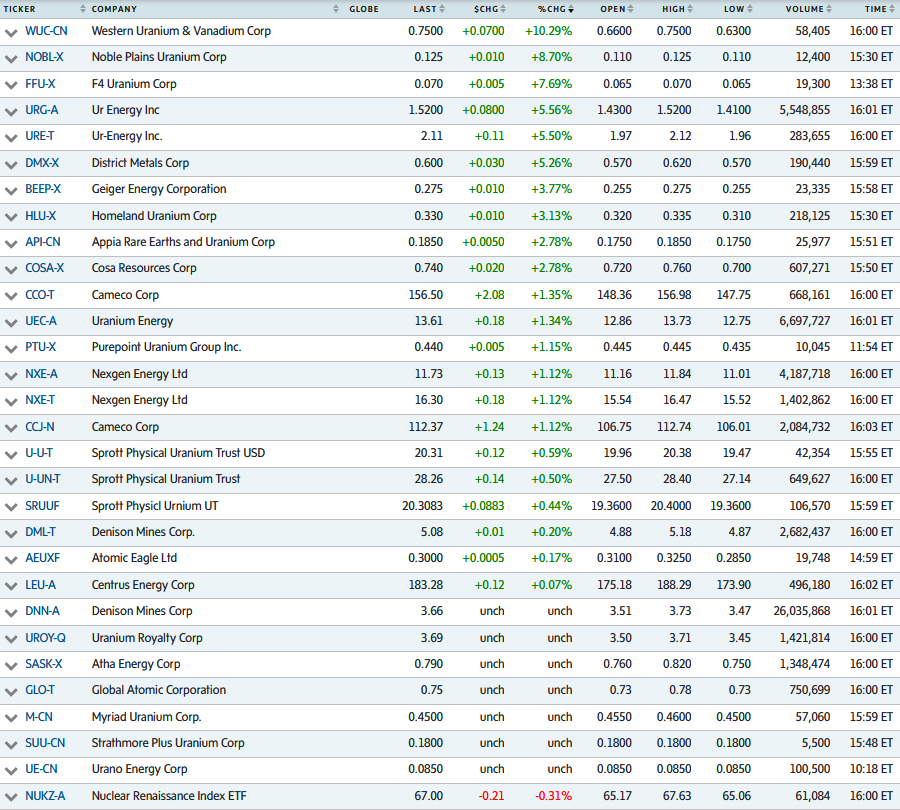Expand the BEEP-X row chevron

11,191
